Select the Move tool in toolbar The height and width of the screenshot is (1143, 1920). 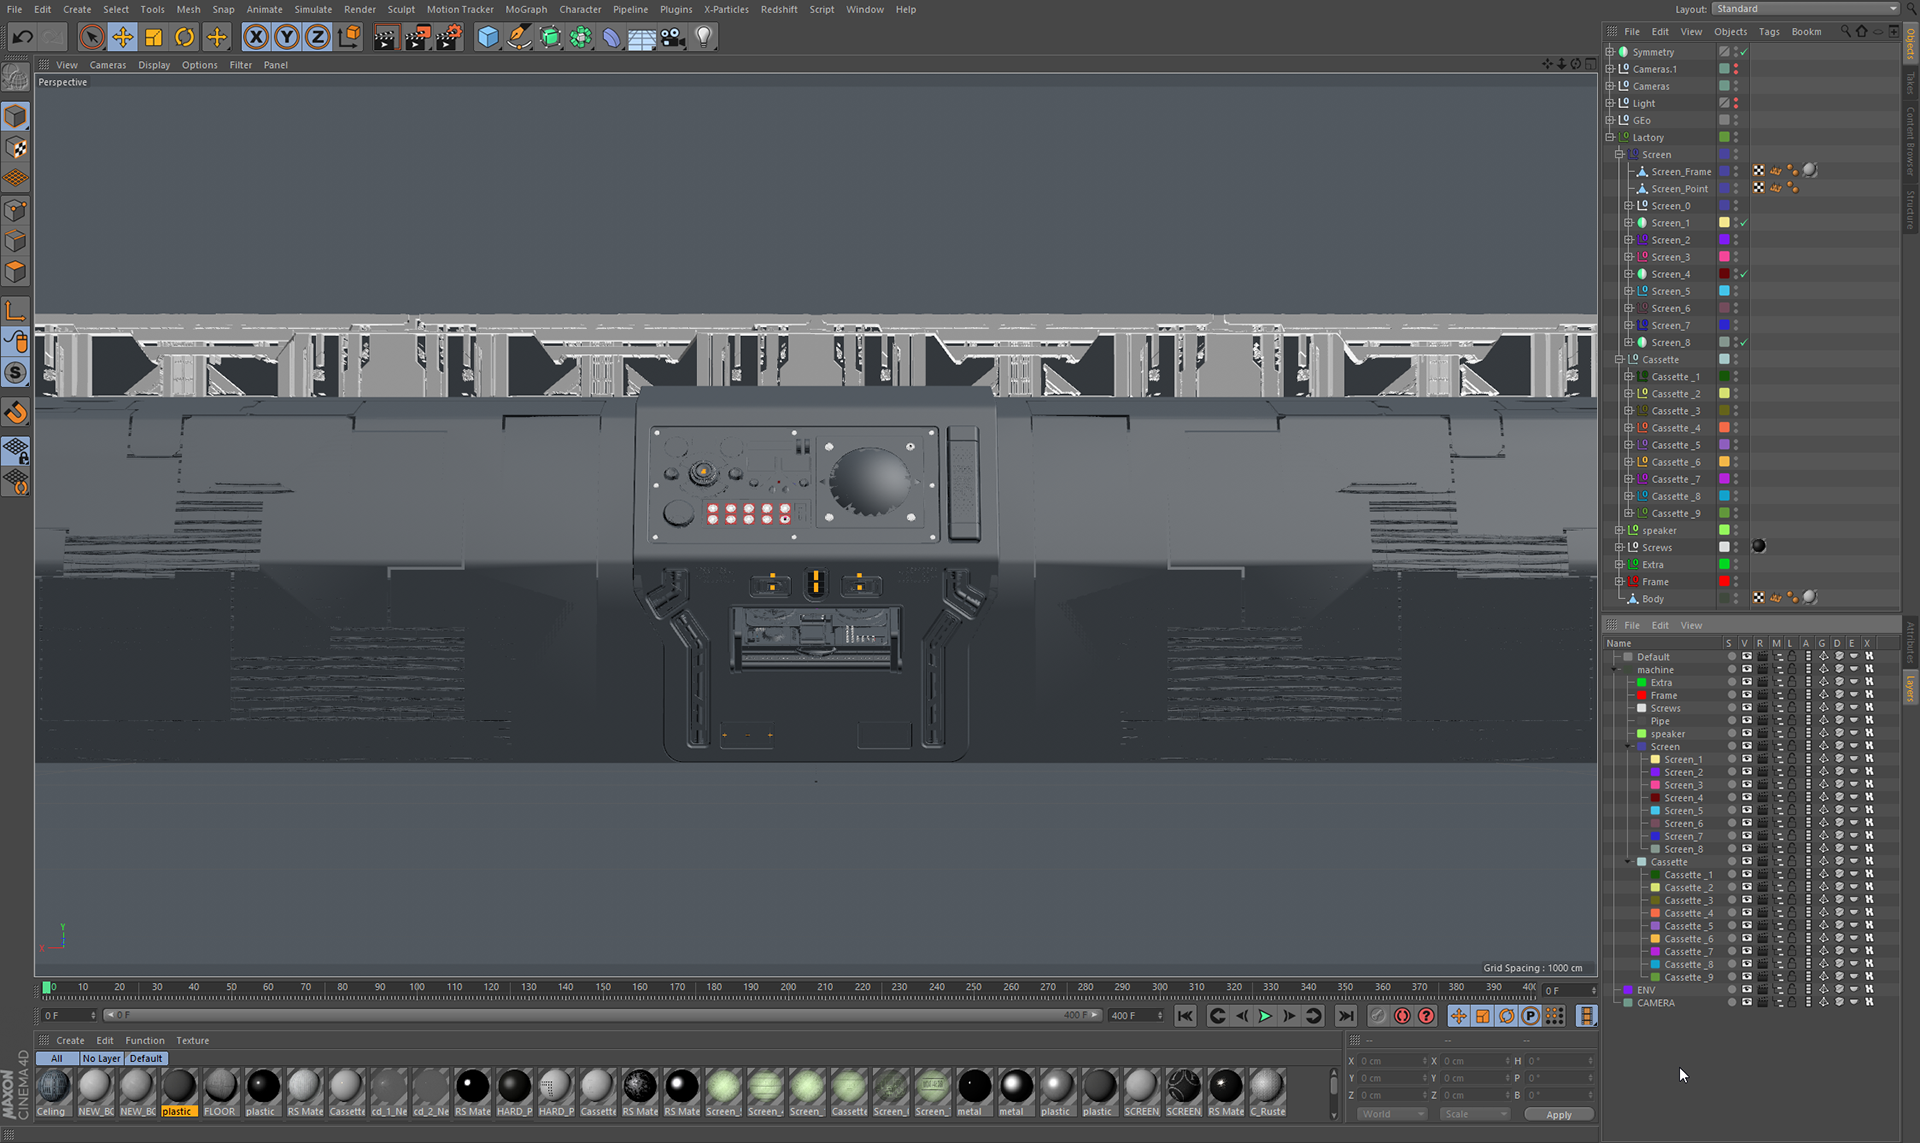click(122, 37)
